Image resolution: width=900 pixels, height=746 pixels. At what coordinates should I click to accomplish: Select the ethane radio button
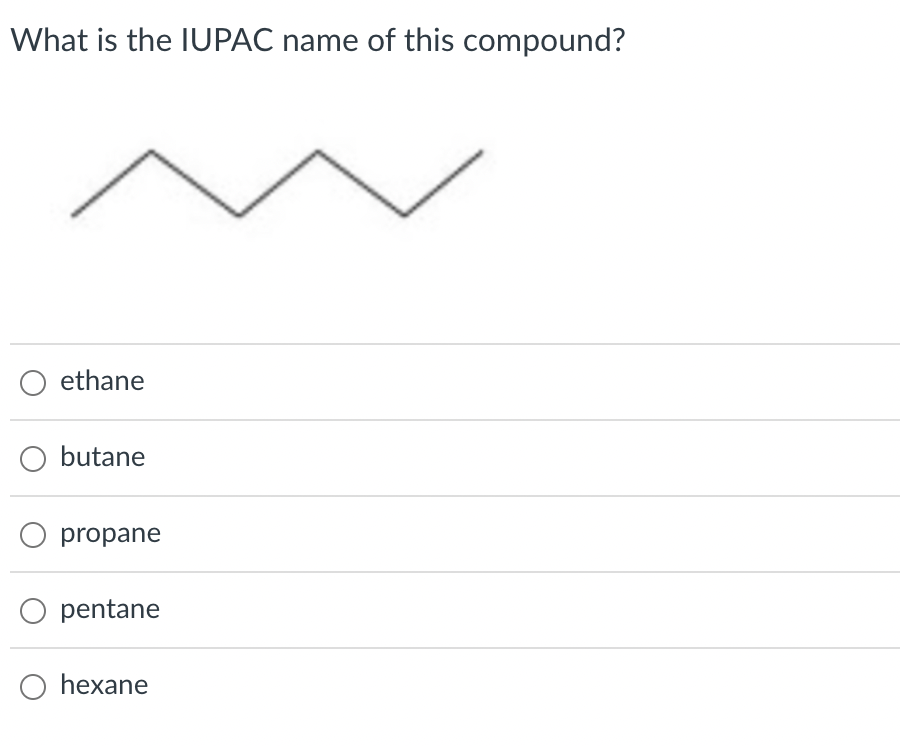[x=32, y=381]
